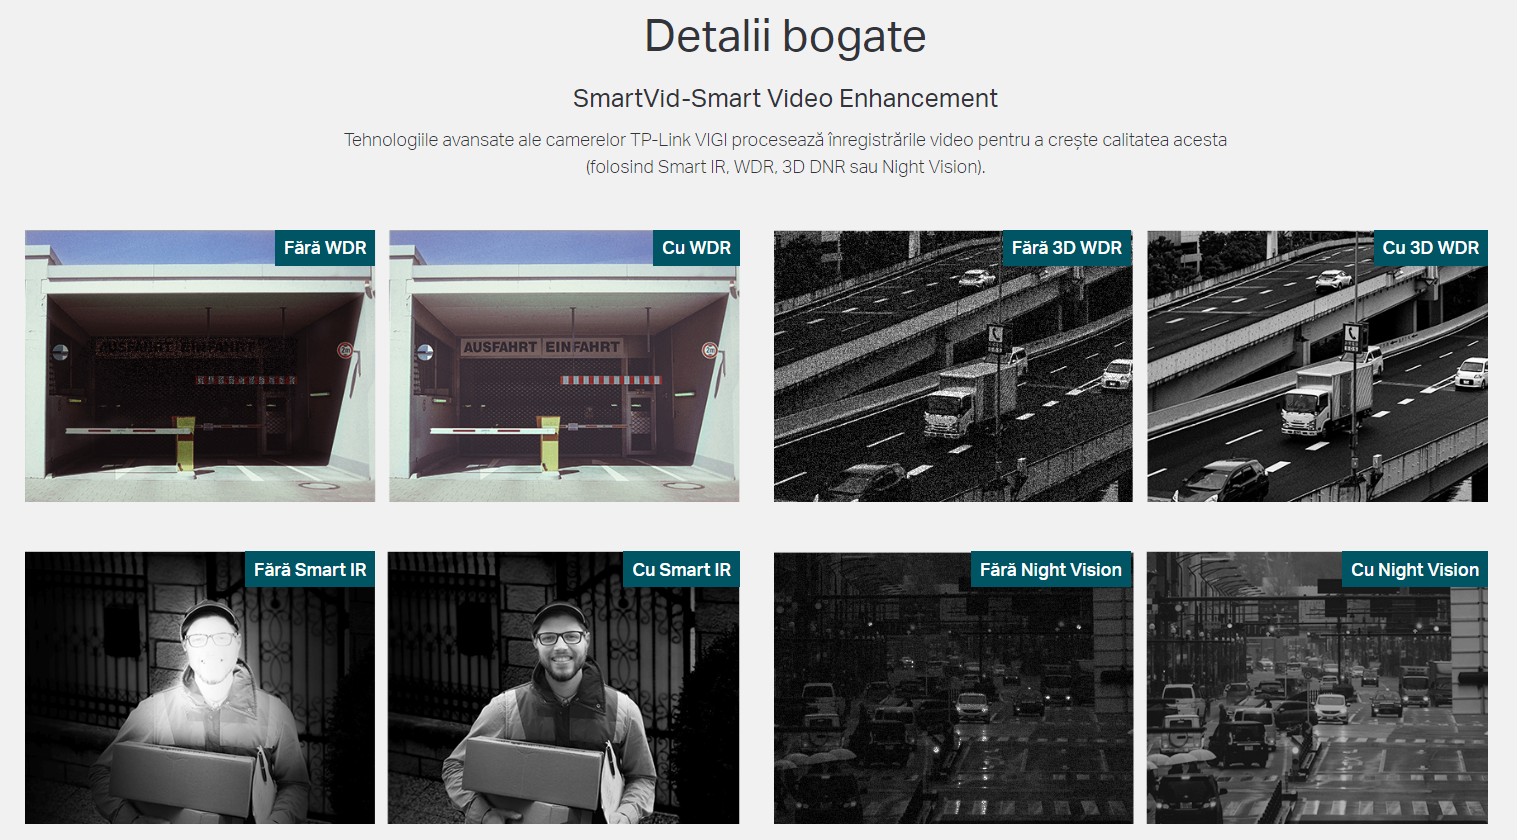Click the 'Cu 3D WDR' label badge
Image resolution: width=1517 pixels, height=840 pixels.
(x=1430, y=248)
